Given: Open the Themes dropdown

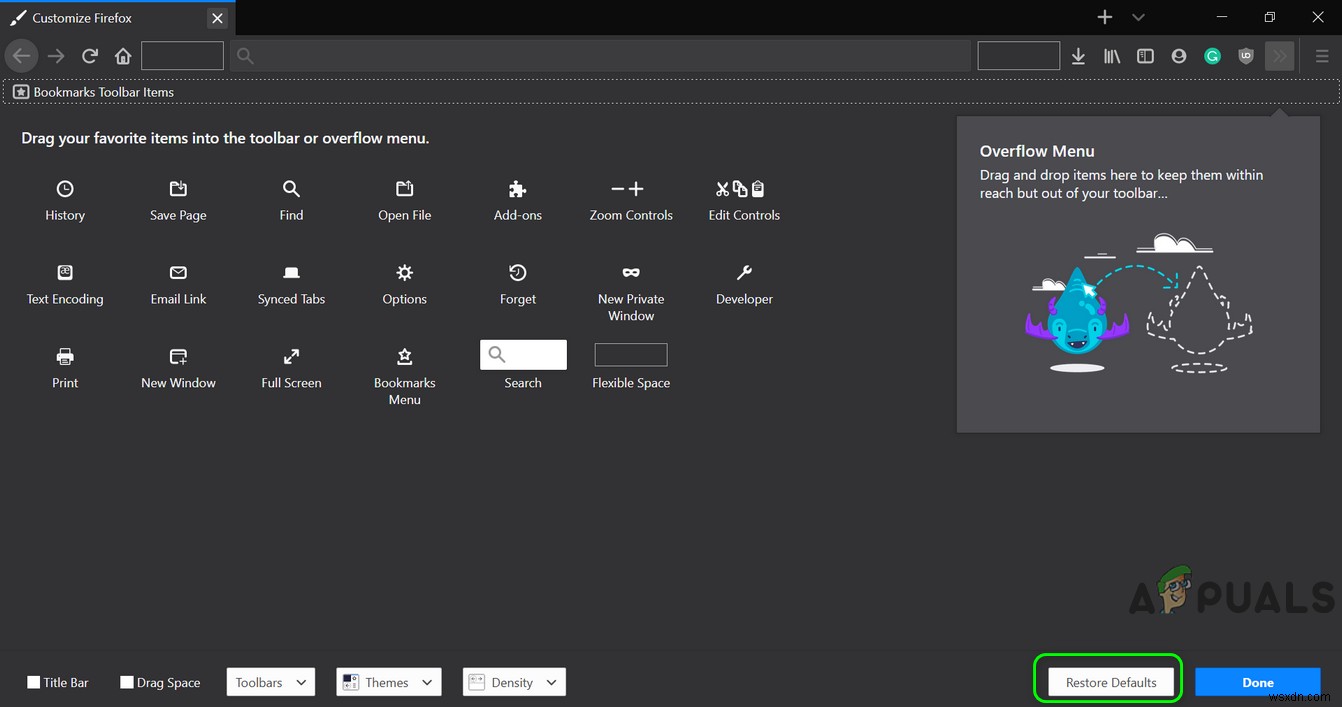Looking at the screenshot, I should point(388,682).
